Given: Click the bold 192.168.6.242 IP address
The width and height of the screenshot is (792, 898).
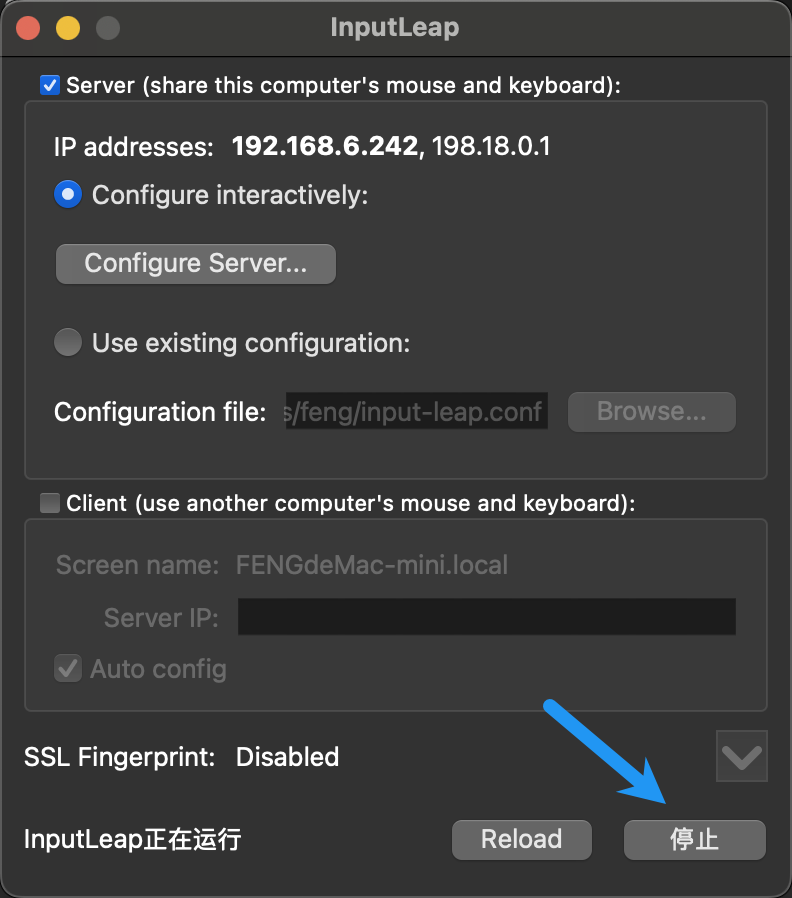Looking at the screenshot, I should pos(324,147).
